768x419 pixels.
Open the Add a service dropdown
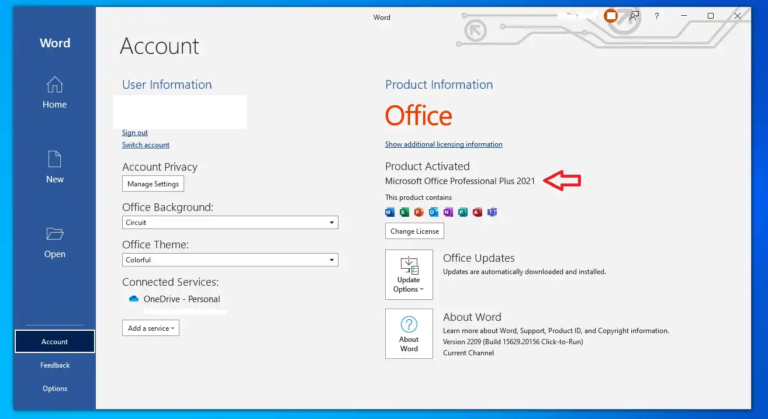click(151, 328)
